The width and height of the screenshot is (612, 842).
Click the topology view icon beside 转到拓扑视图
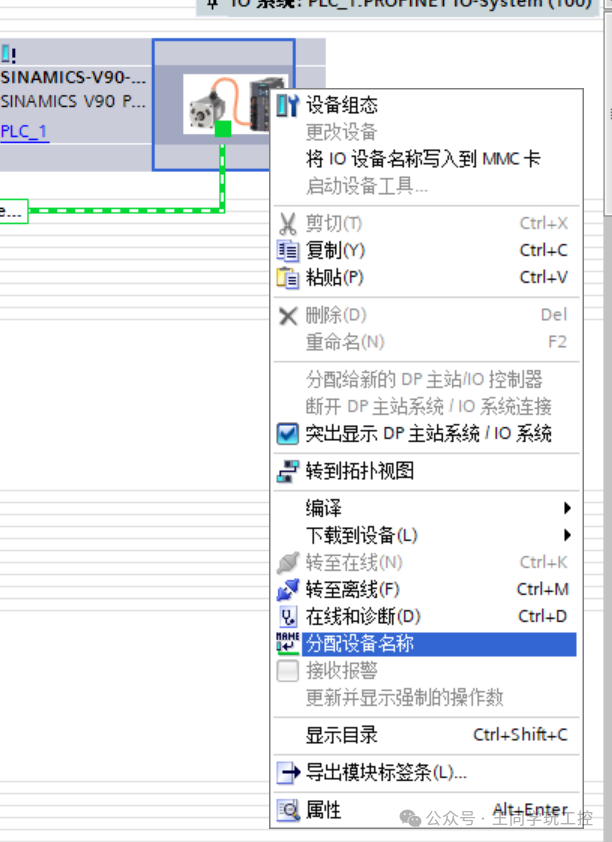[288, 471]
